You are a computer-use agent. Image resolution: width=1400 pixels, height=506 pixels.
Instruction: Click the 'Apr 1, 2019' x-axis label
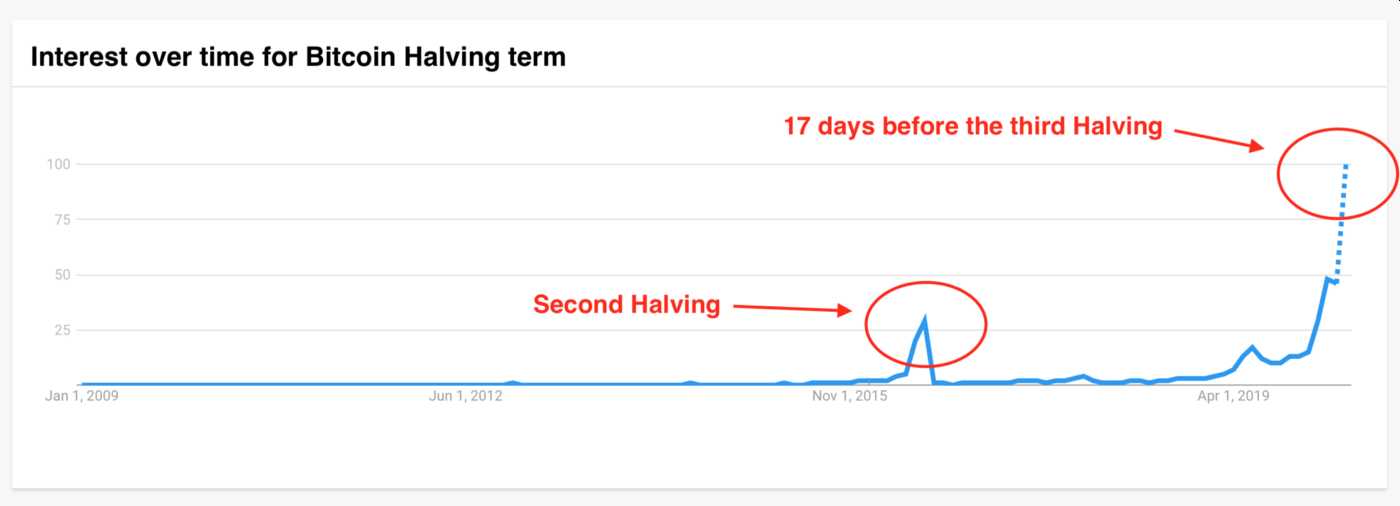[x=1233, y=397]
